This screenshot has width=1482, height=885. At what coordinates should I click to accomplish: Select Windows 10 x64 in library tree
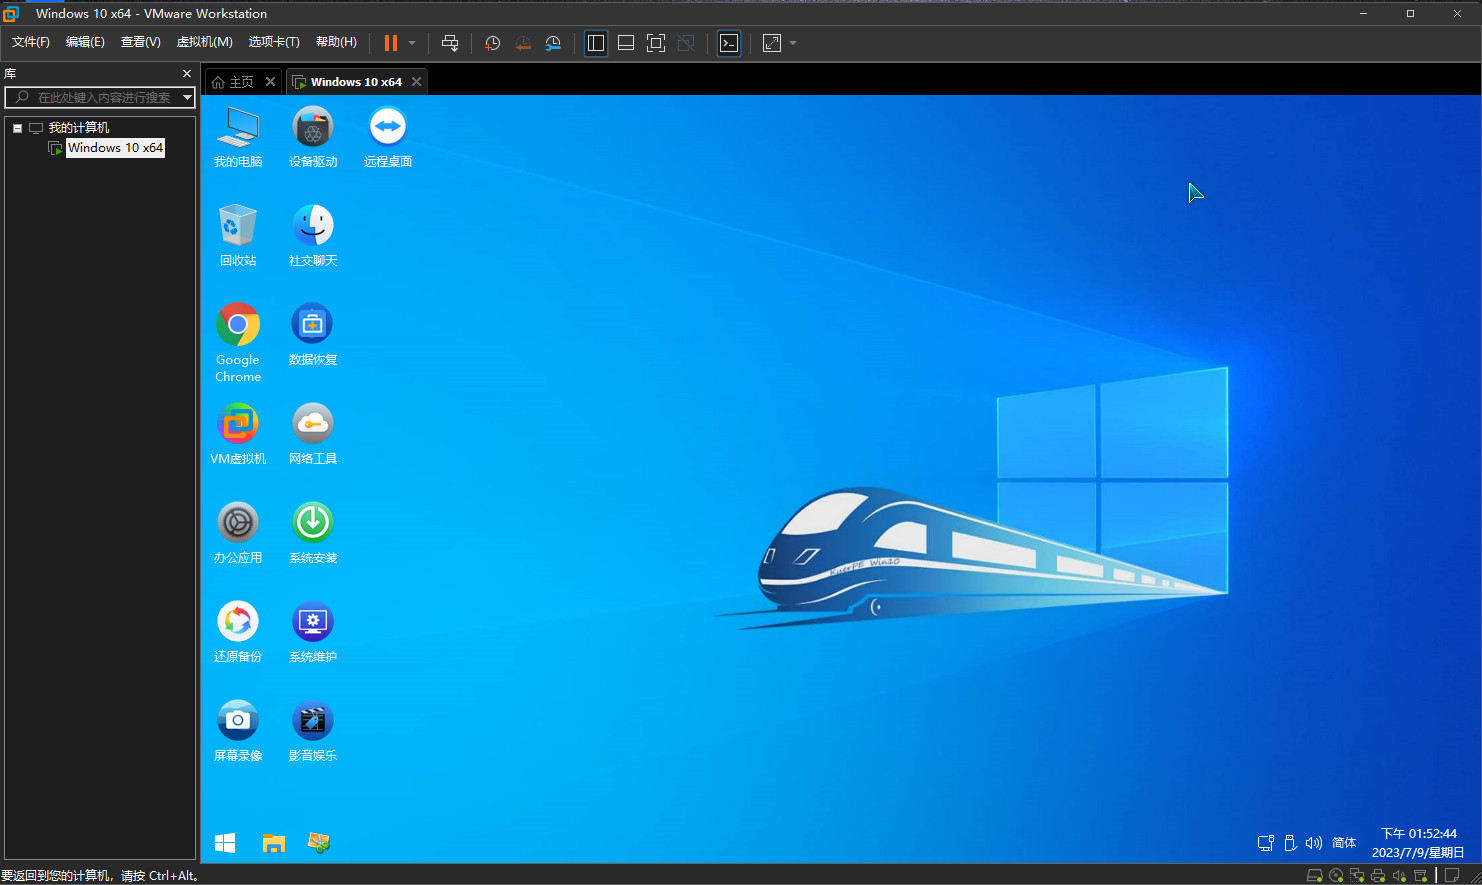point(116,148)
